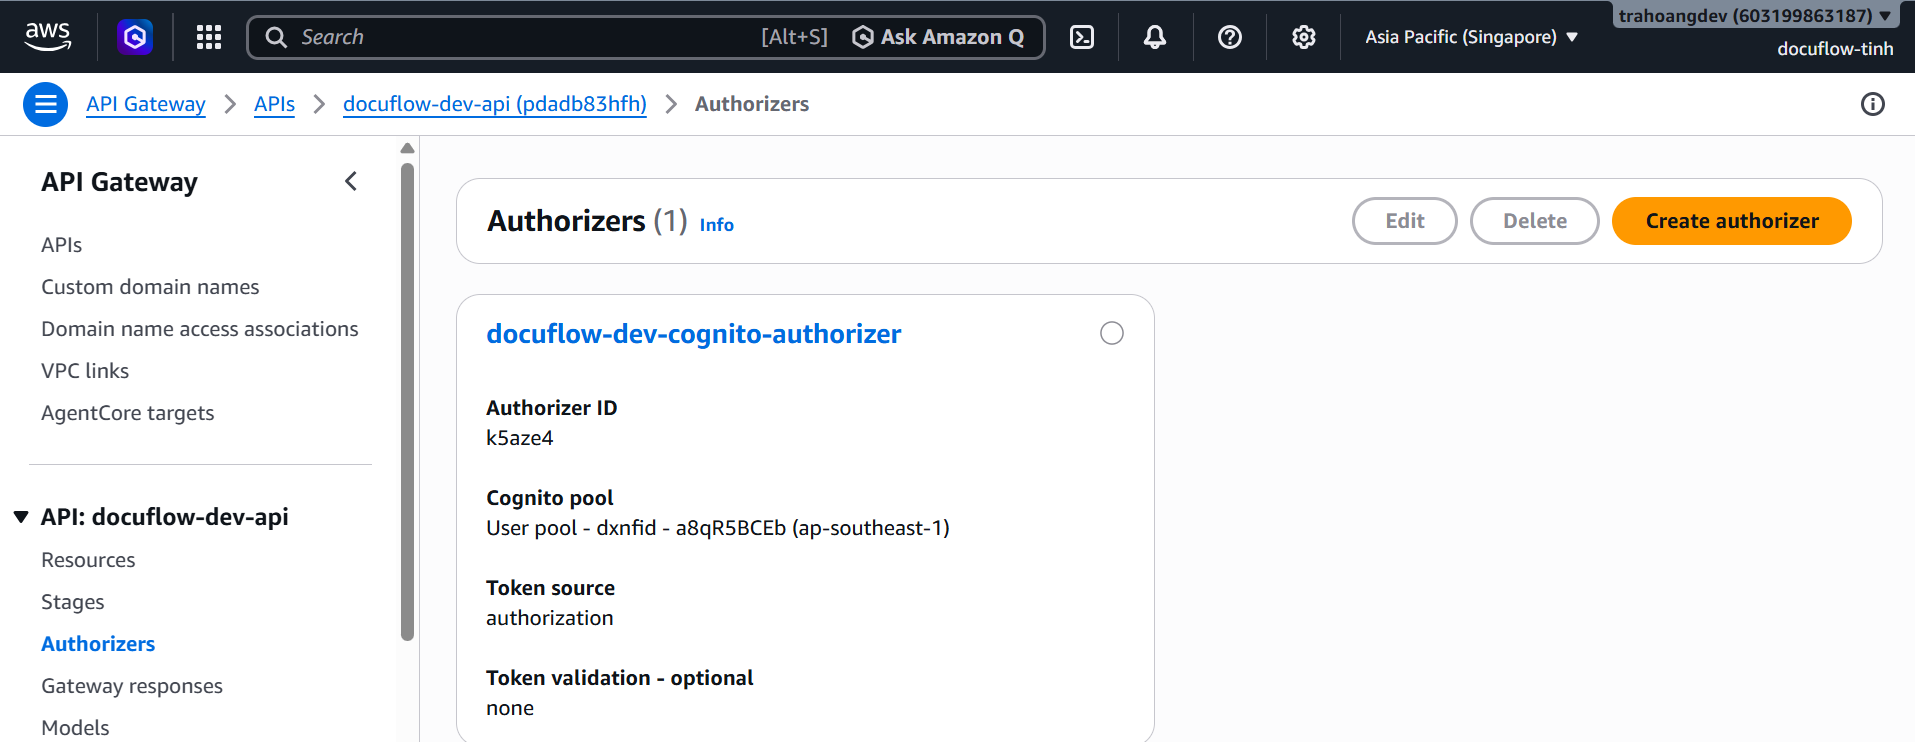The height and width of the screenshot is (742, 1915).
Task: Collapse the API Gateway sidebar
Action: click(x=351, y=181)
